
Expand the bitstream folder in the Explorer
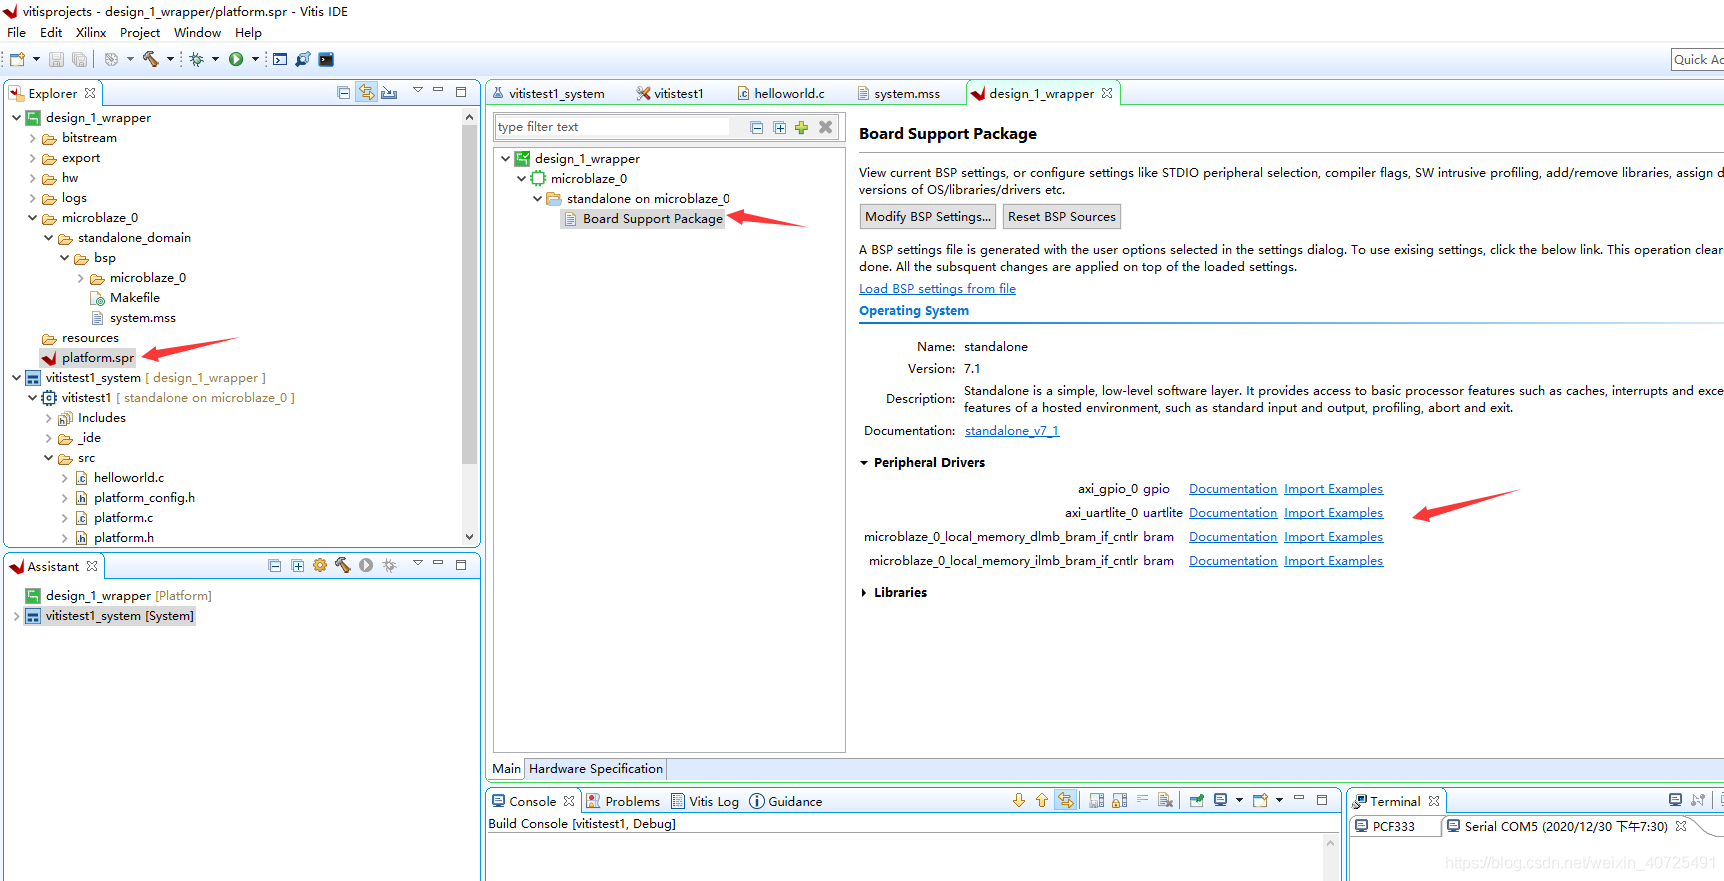coord(33,138)
